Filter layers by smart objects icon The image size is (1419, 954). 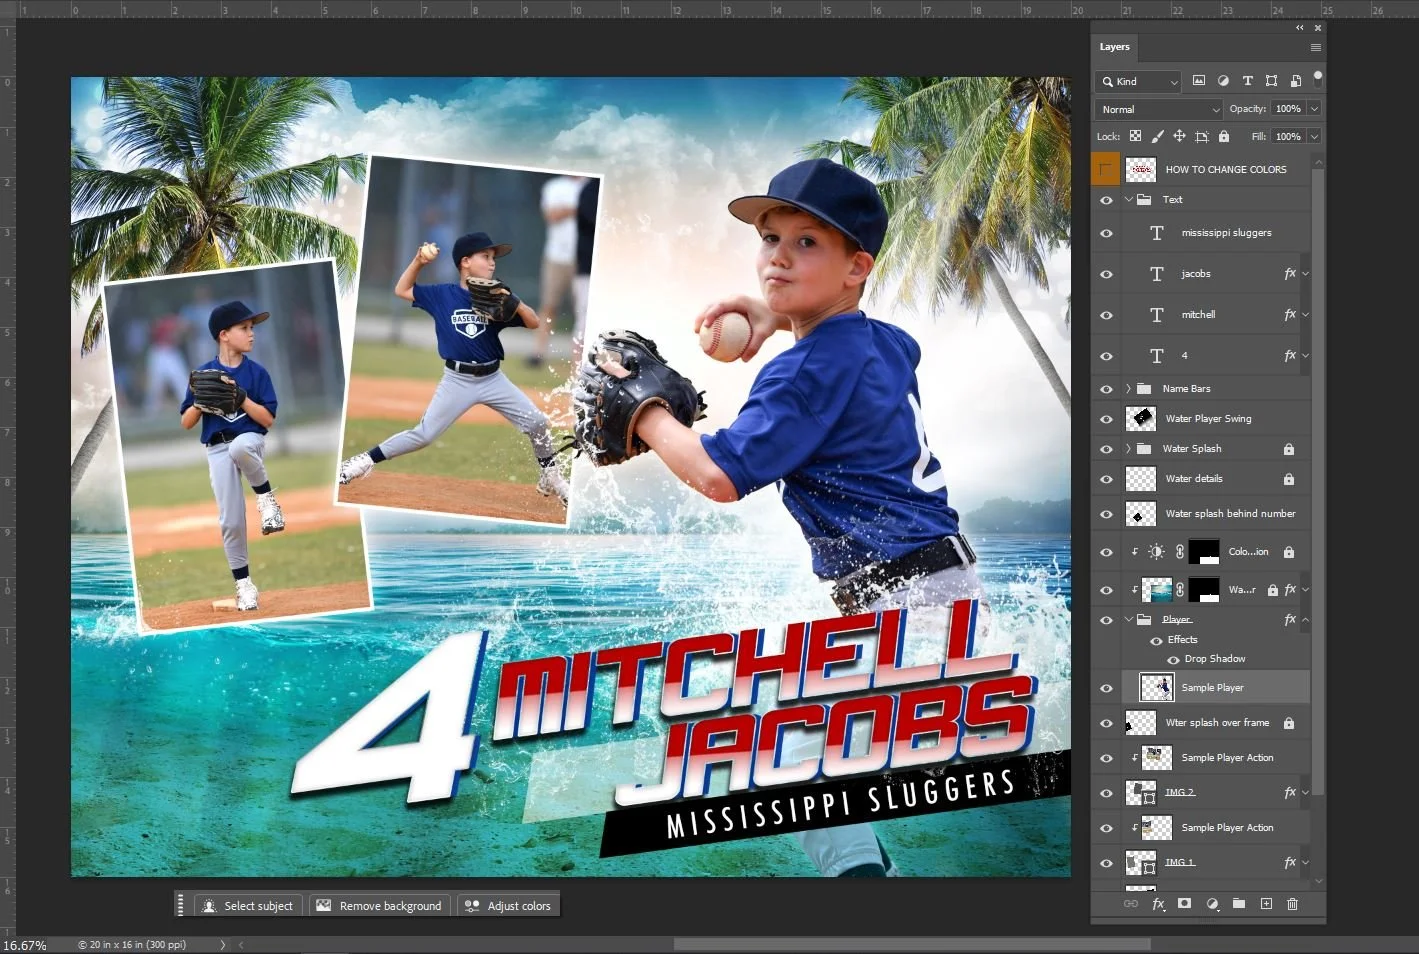(1295, 81)
